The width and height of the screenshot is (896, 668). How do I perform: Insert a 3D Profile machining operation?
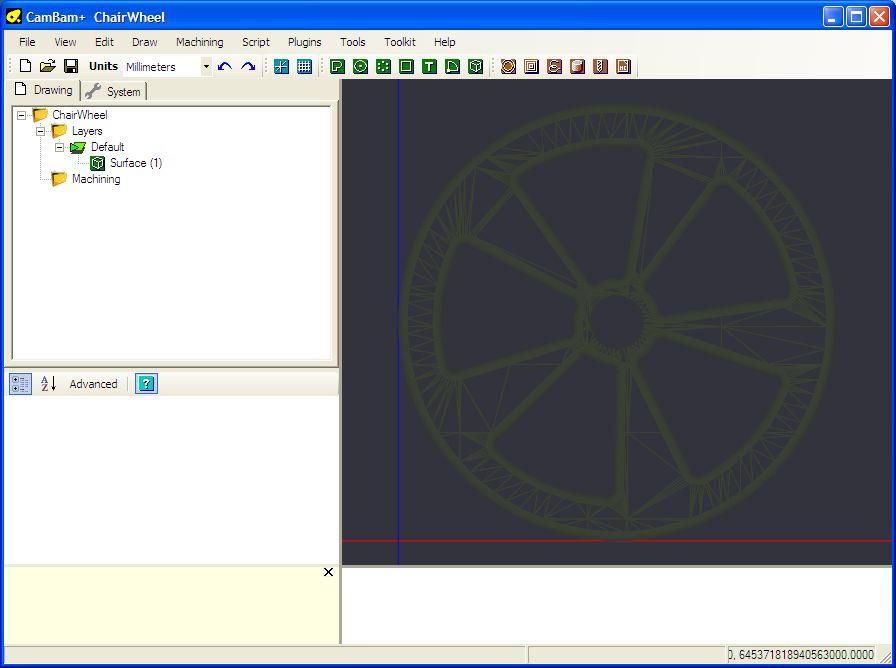[x=577, y=66]
